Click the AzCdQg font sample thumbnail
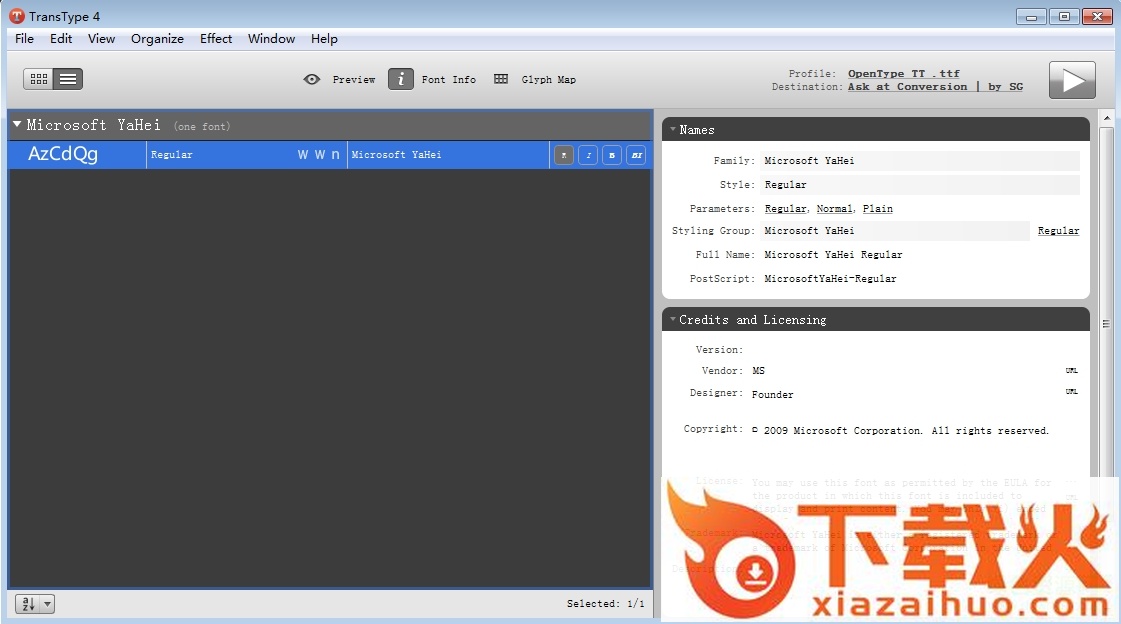The height and width of the screenshot is (624, 1121). pyautogui.click(x=63, y=154)
